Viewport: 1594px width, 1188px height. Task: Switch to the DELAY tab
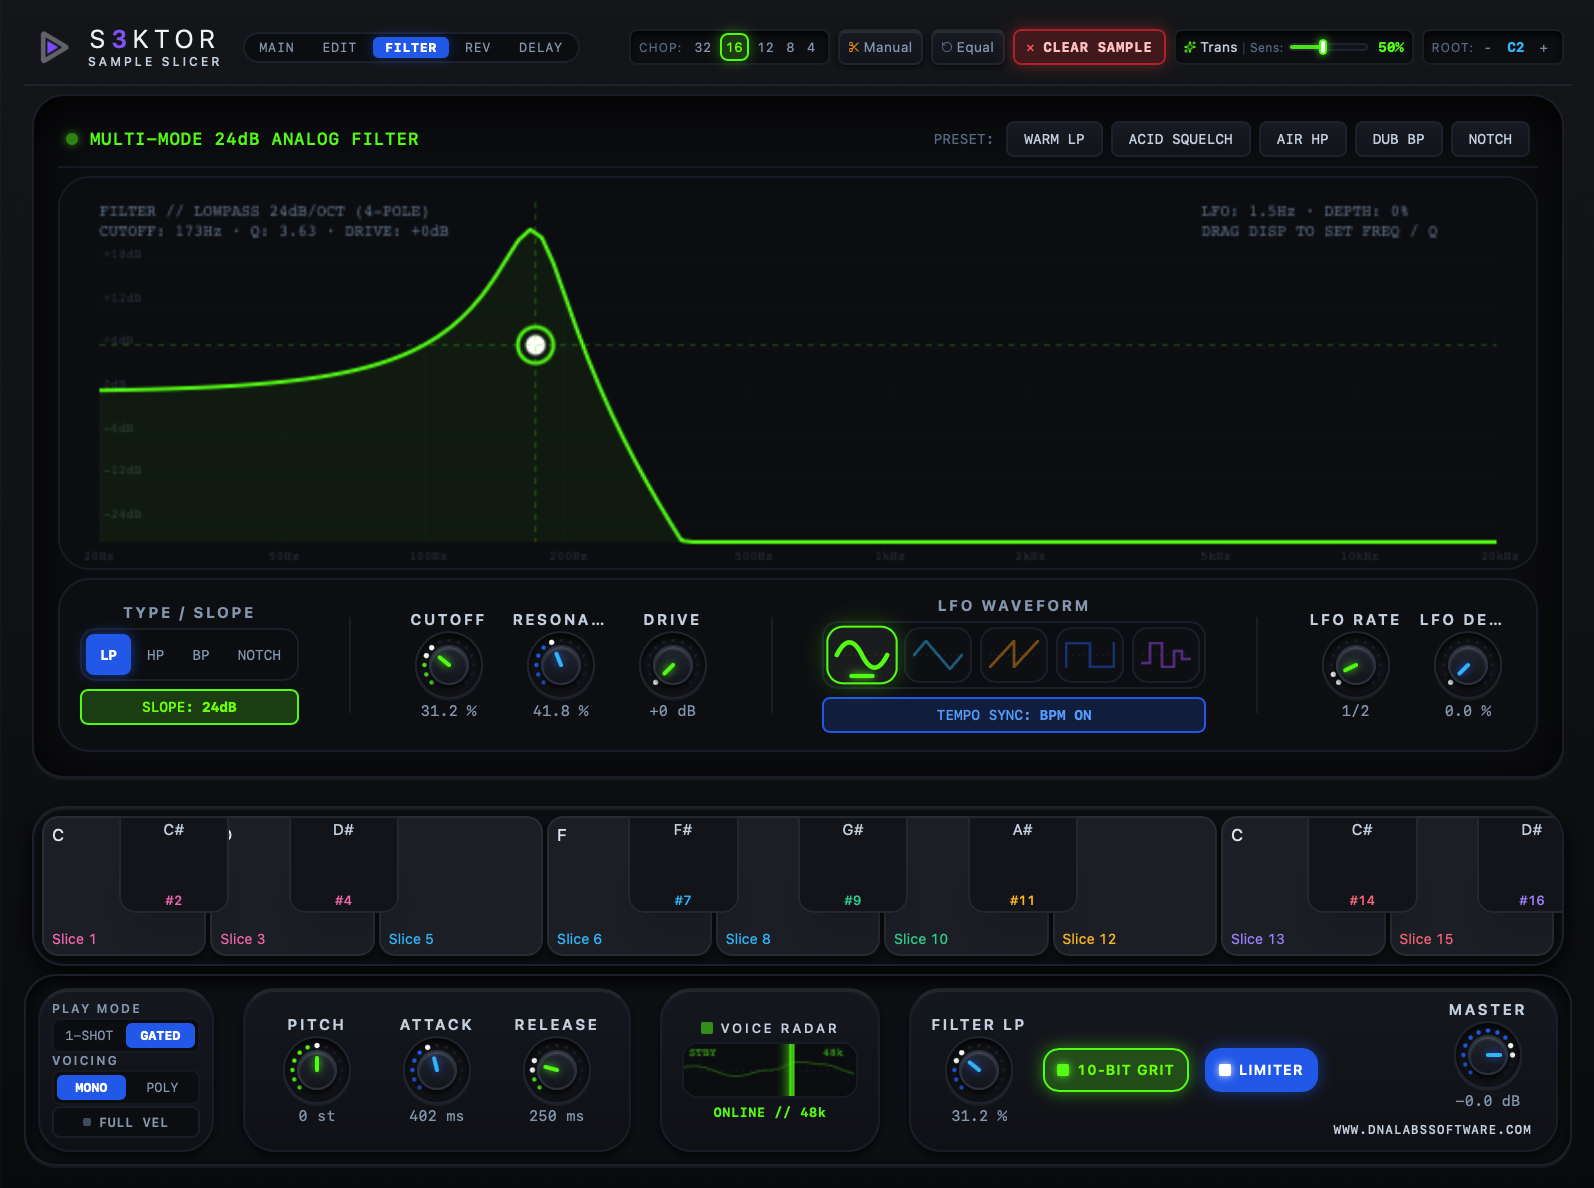click(541, 47)
